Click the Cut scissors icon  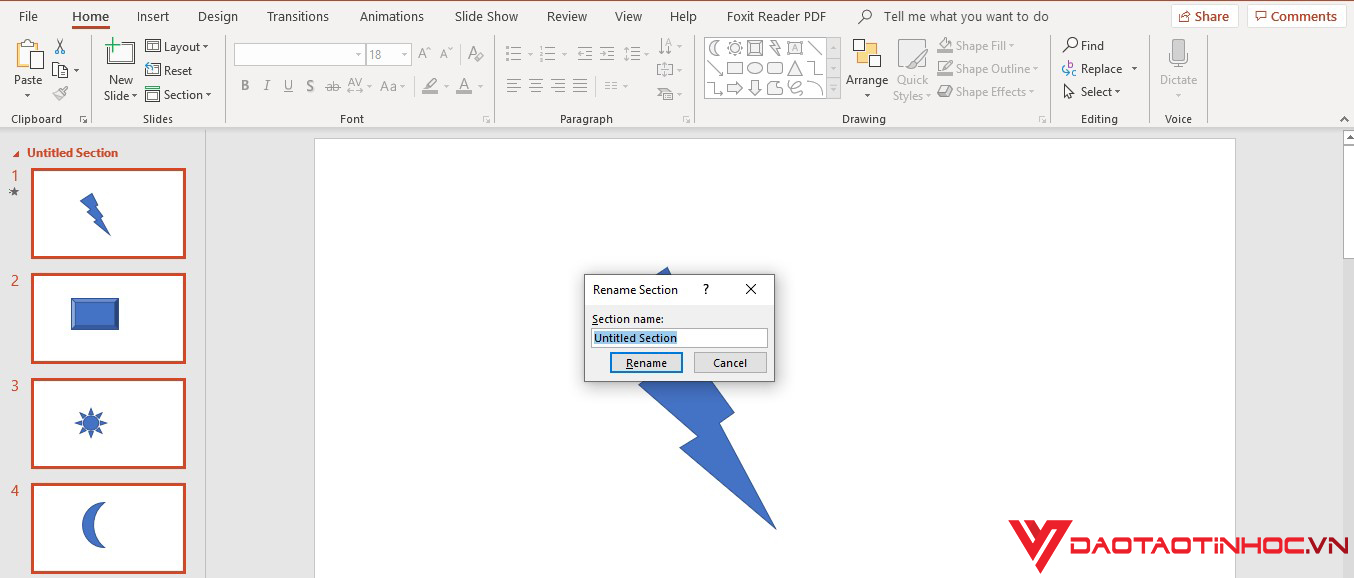60,47
